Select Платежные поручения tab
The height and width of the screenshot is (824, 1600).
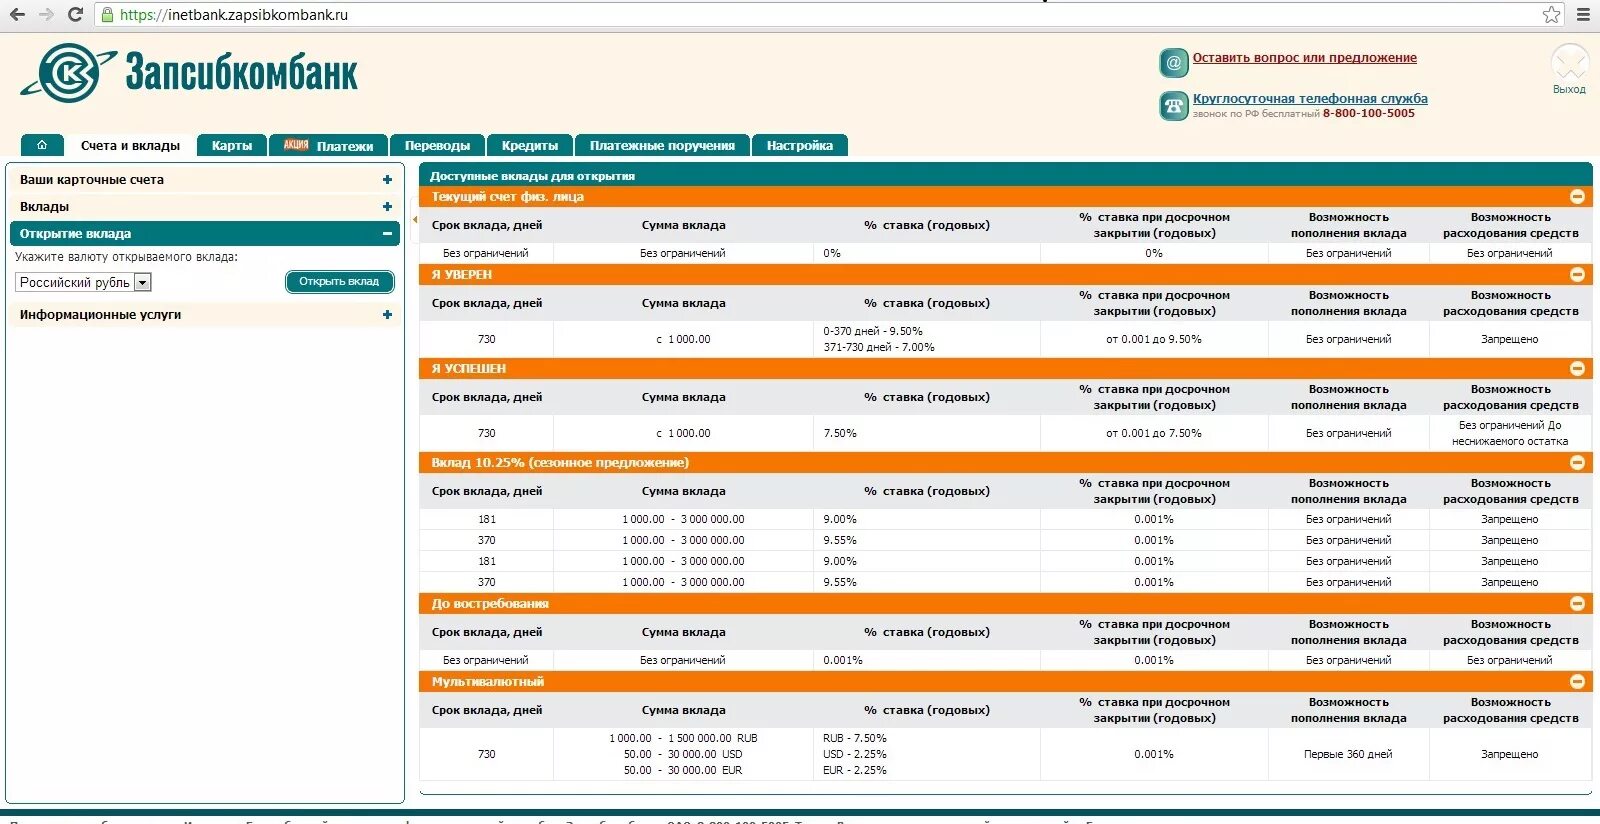[662, 145]
